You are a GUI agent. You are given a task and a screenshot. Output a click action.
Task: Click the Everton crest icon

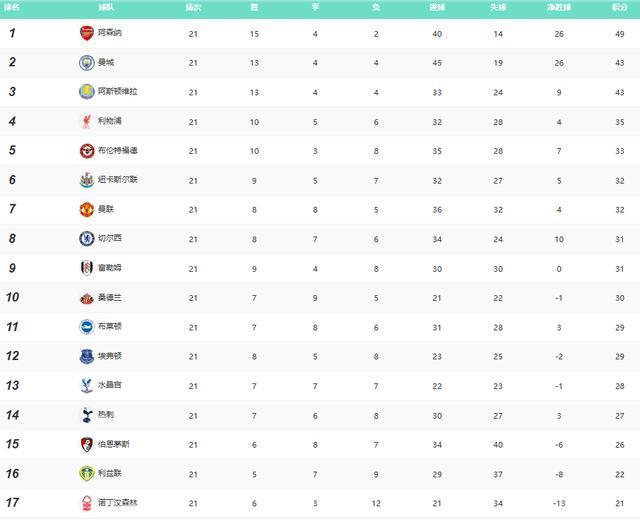[x=86, y=356]
